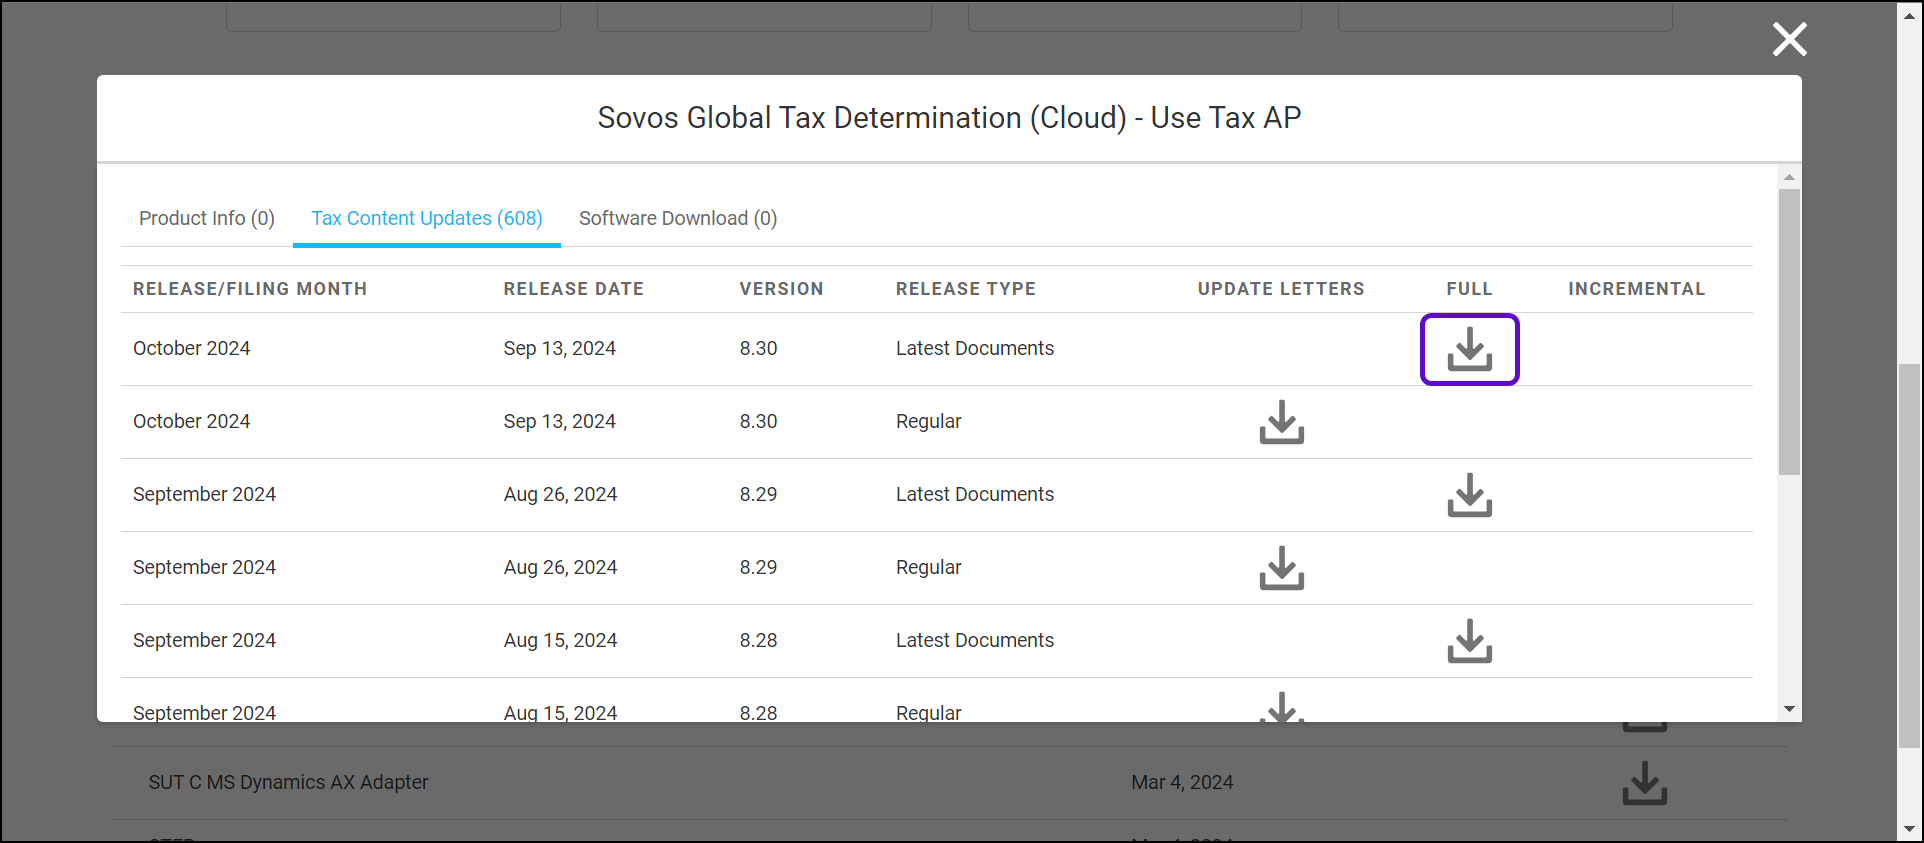Download SUT C MS Dynamics AX Adapter
Viewport: 1924px width, 843px height.
click(1644, 783)
